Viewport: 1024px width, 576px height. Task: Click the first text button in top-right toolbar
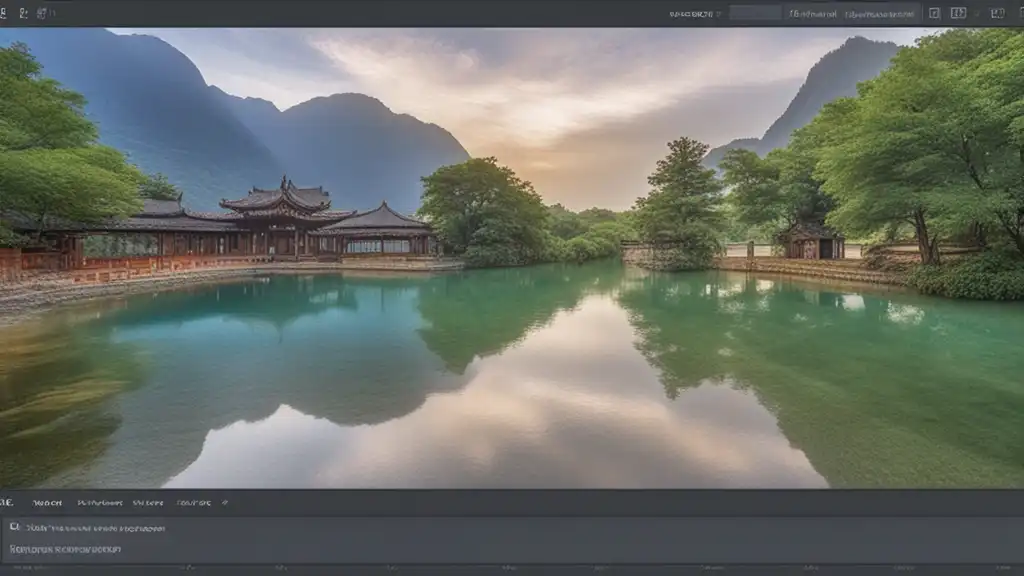coord(812,14)
